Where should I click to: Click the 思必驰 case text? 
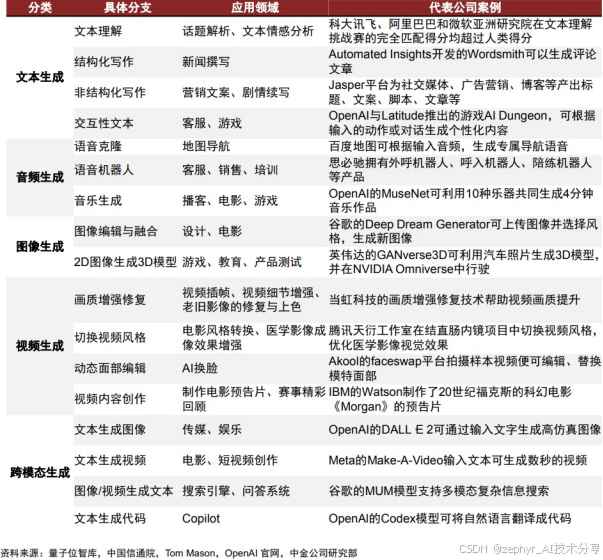tap(460, 170)
